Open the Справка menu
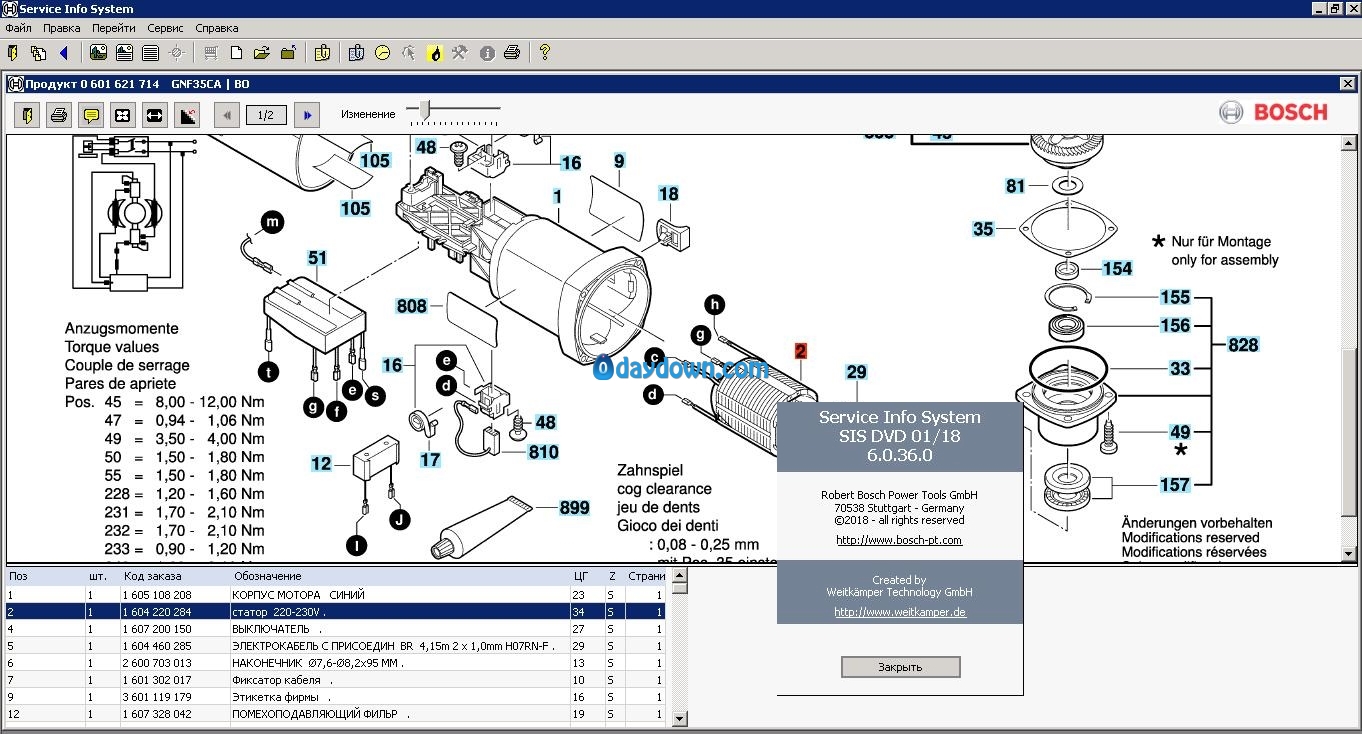The width and height of the screenshot is (1362, 734). 216,28
